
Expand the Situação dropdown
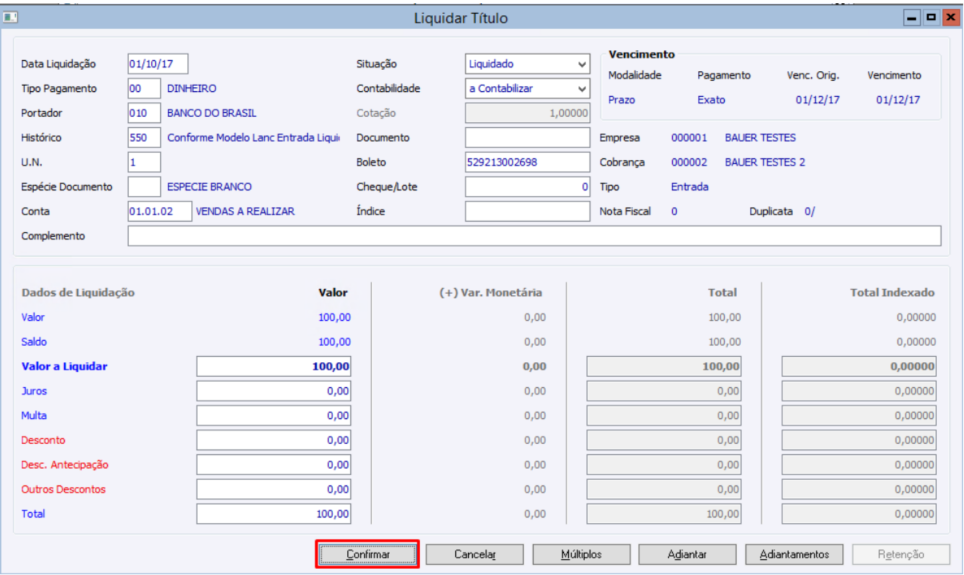click(582, 64)
